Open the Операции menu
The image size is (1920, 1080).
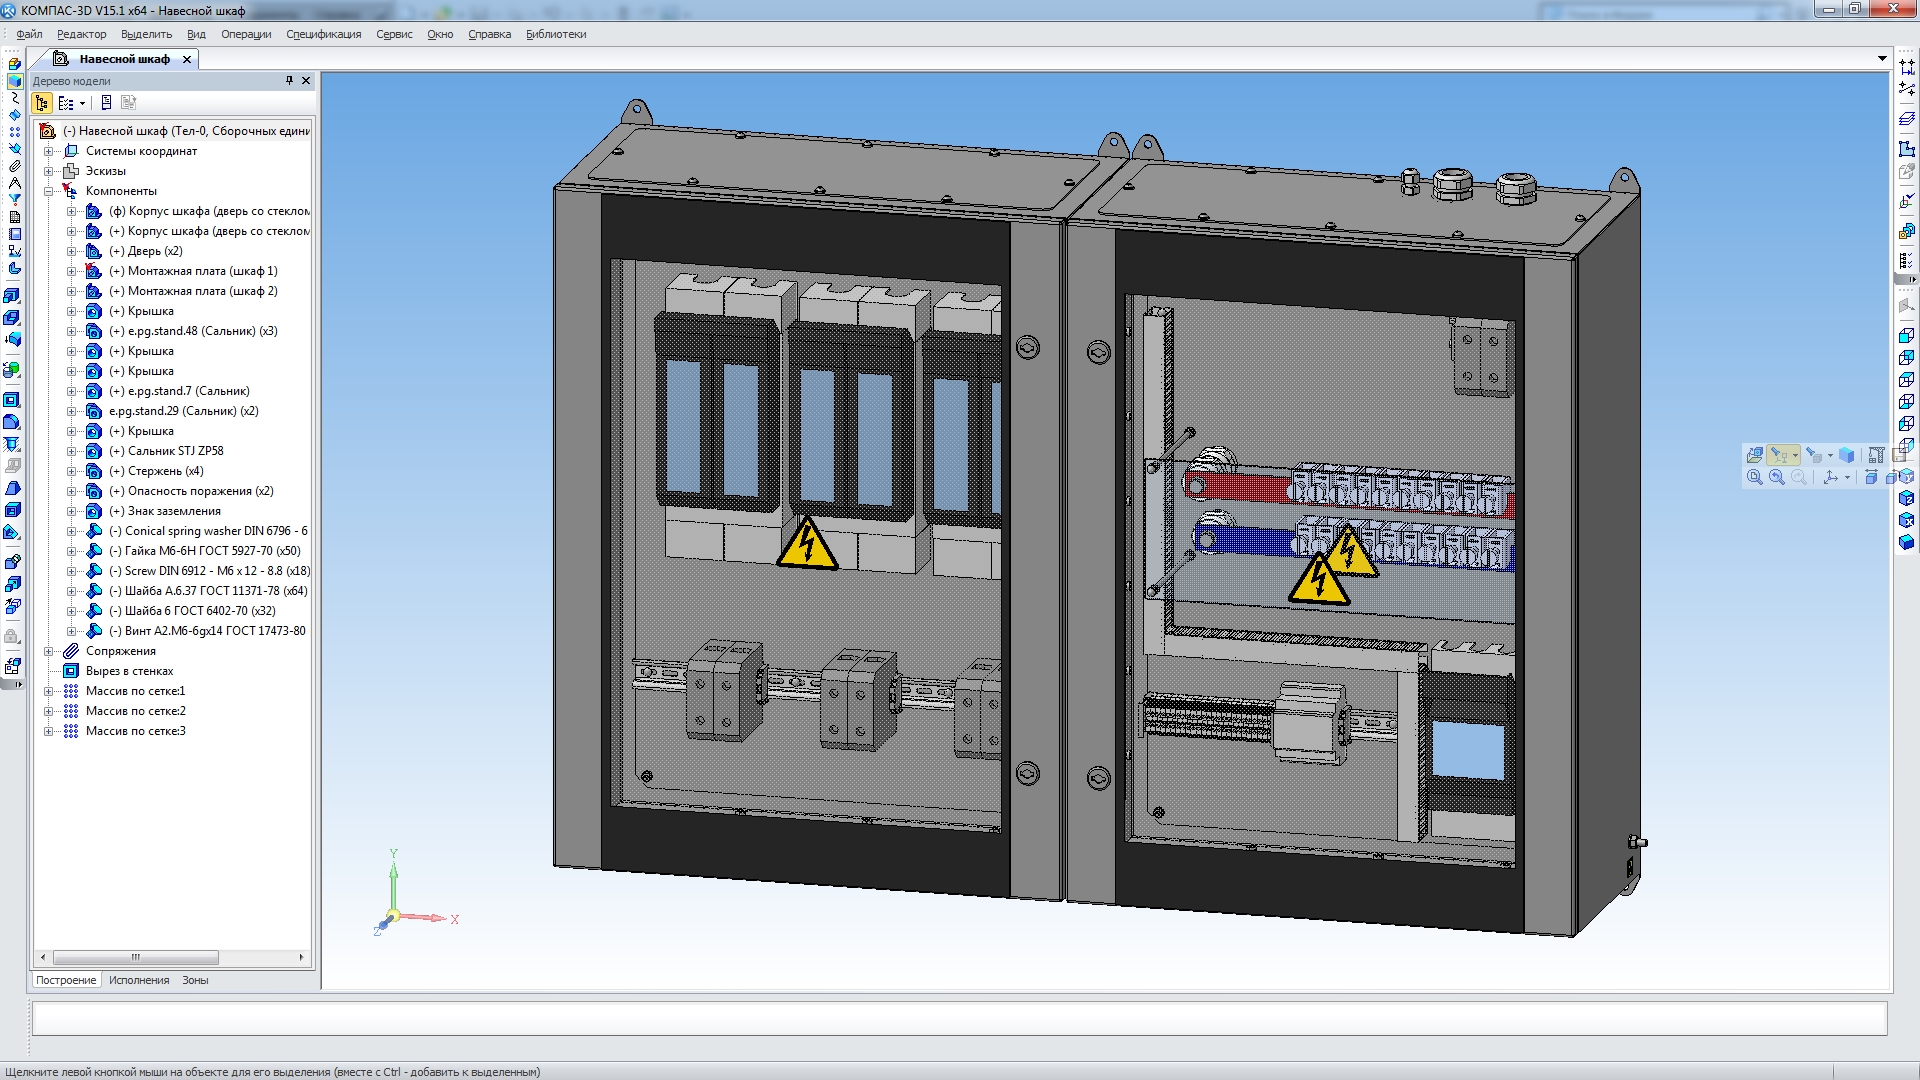click(246, 34)
